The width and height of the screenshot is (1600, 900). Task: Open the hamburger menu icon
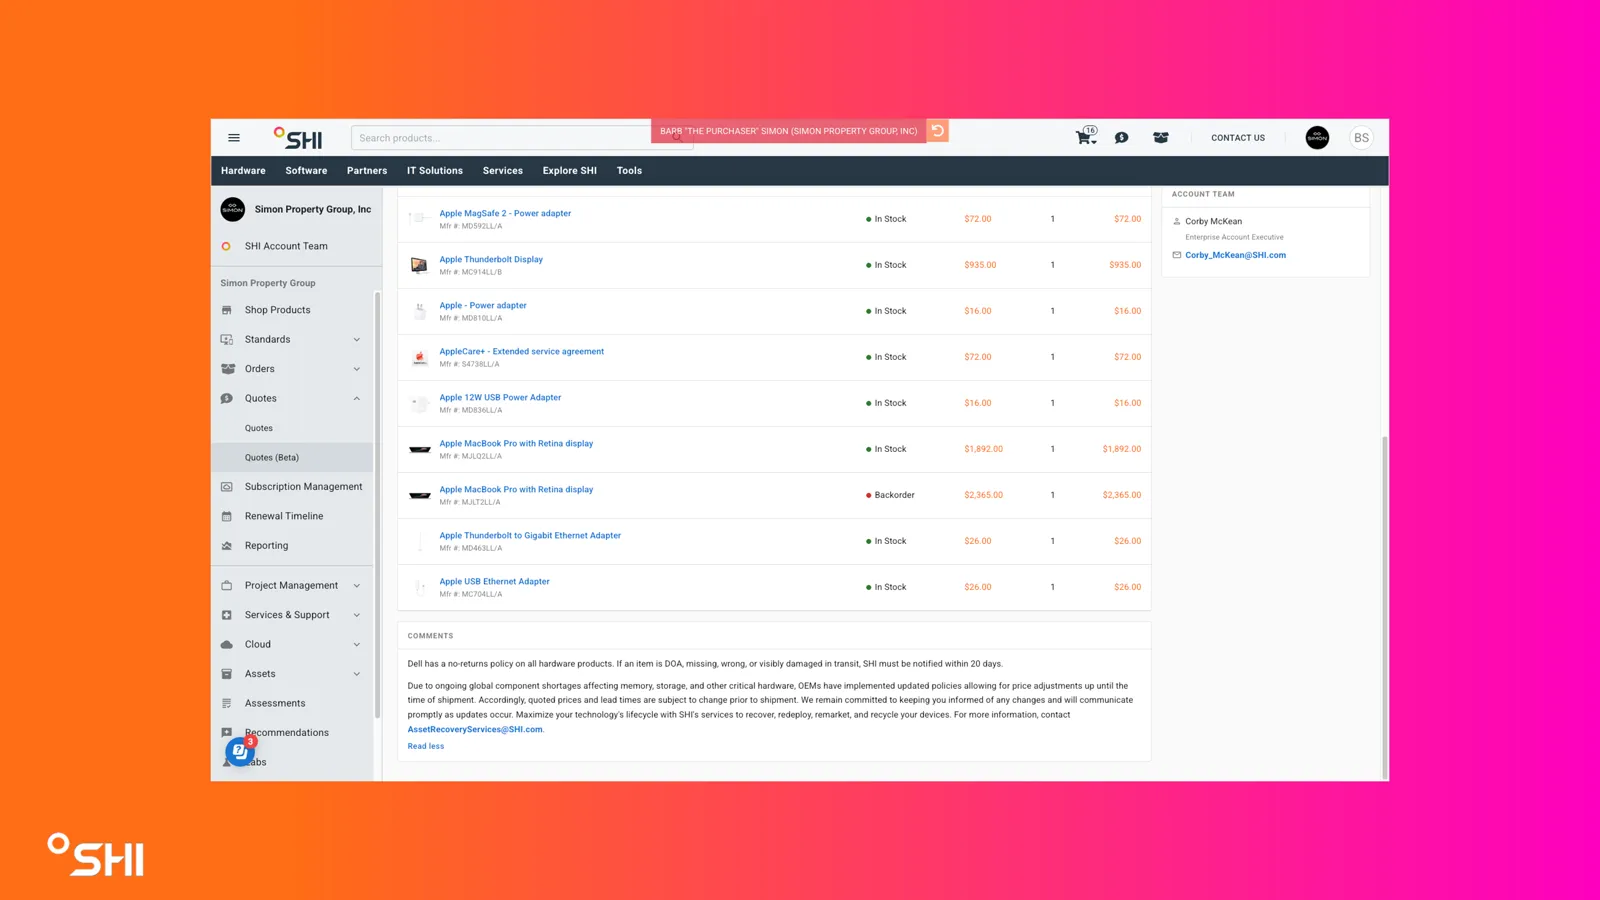[x=234, y=138]
